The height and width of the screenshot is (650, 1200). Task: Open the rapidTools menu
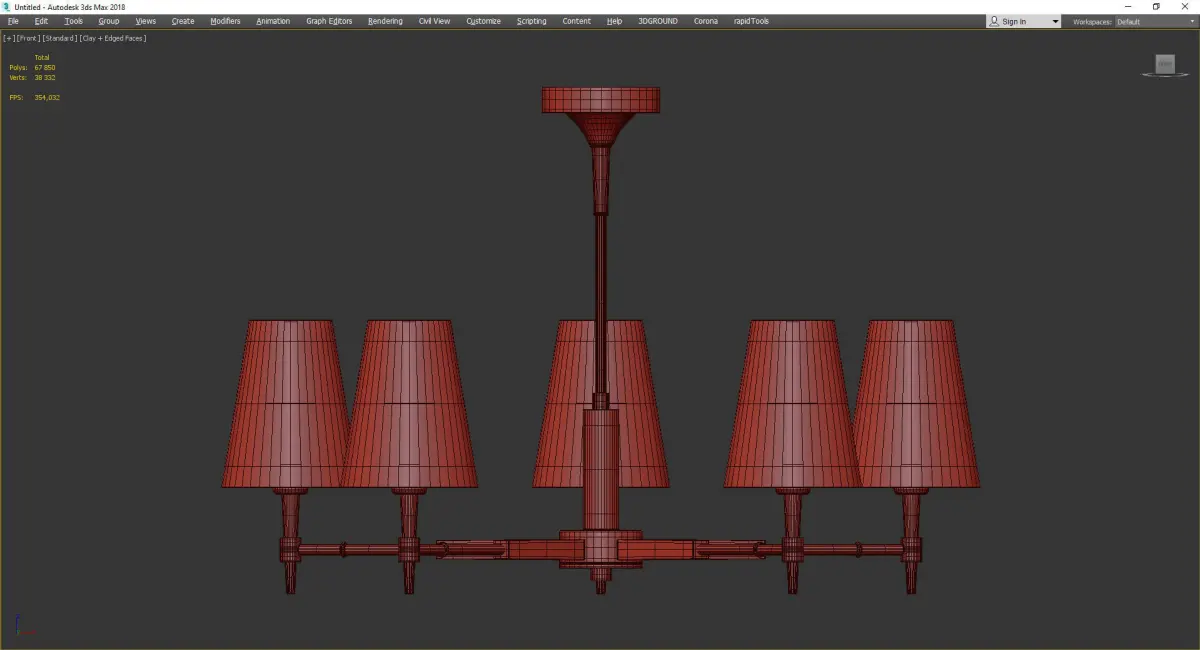751,21
